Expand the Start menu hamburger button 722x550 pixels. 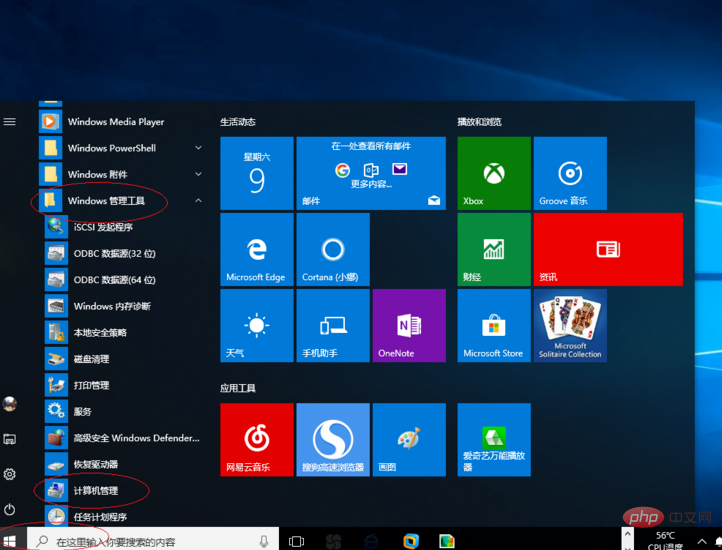[10, 122]
